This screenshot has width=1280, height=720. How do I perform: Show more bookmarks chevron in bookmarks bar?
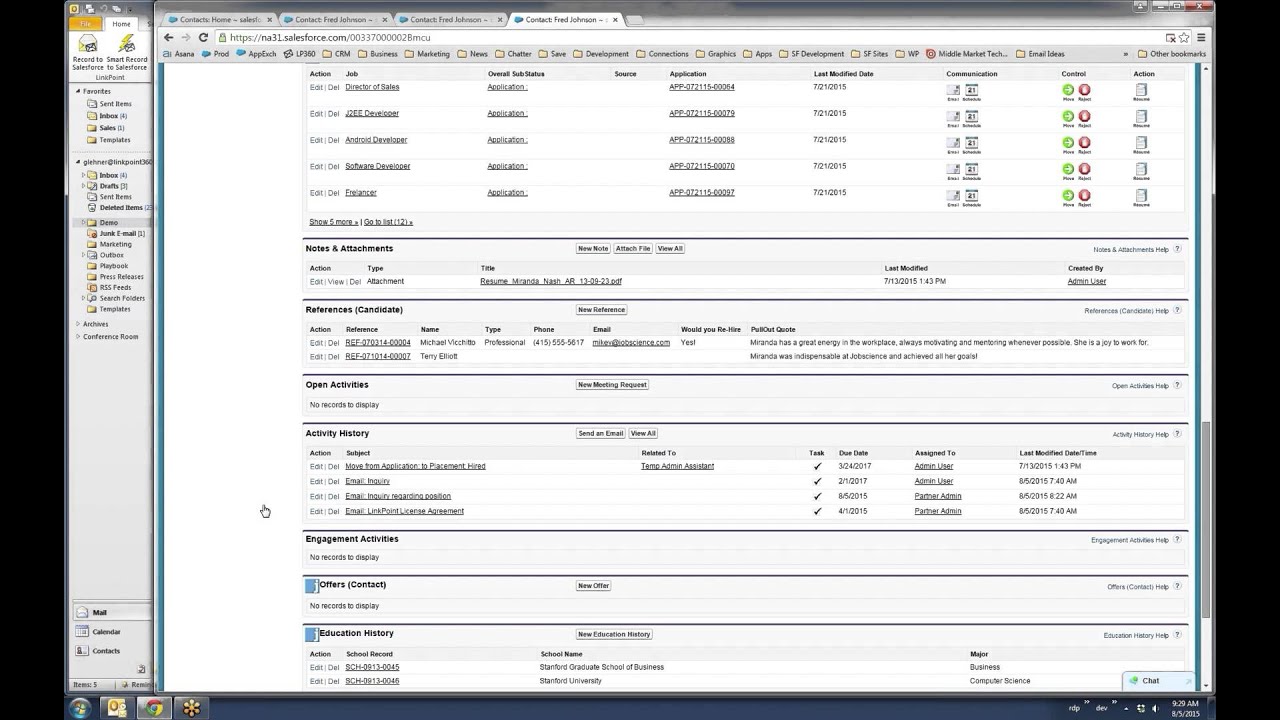pos(1126,54)
